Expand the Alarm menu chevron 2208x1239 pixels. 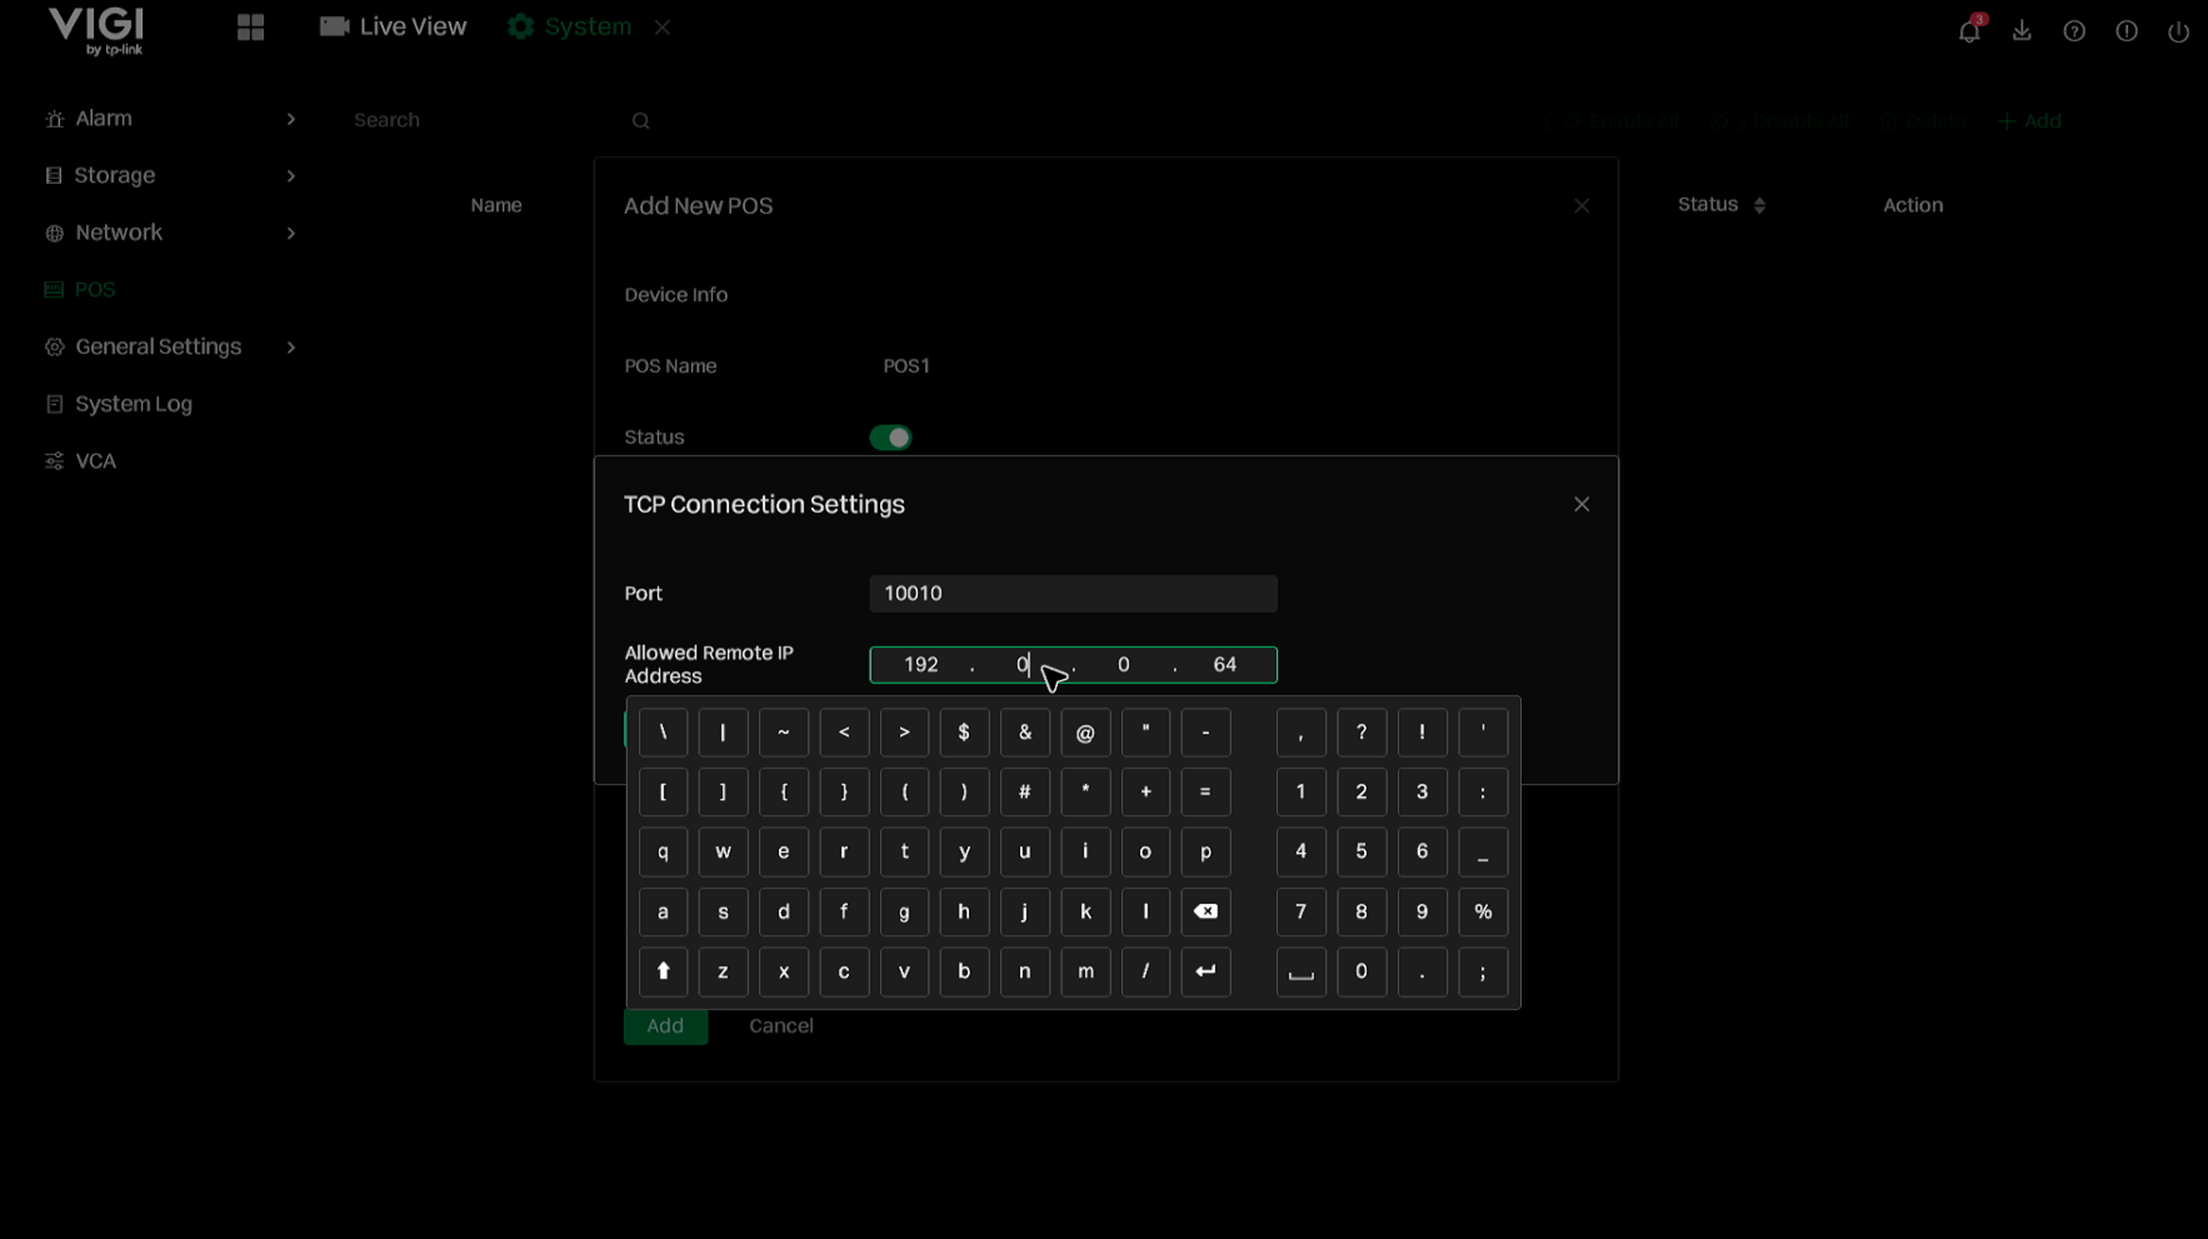point(291,119)
